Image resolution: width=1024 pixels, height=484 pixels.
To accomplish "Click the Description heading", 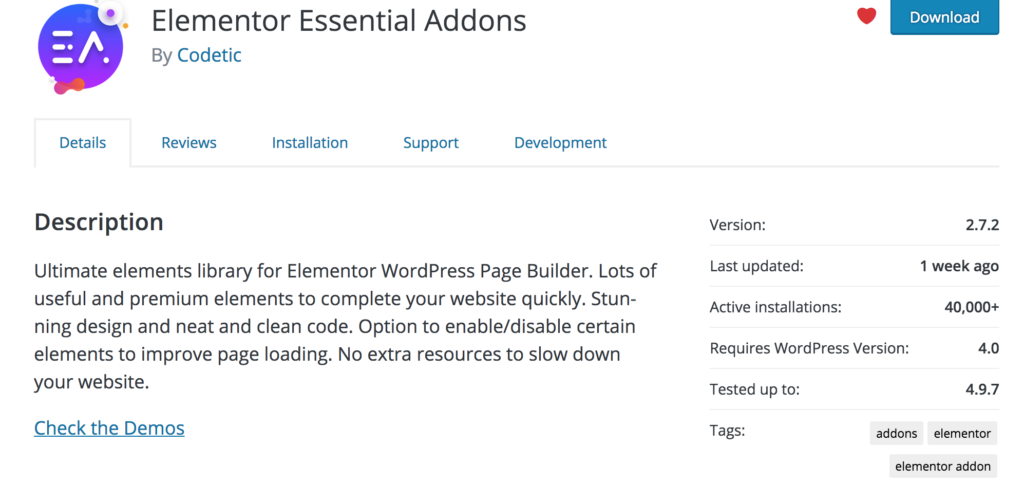I will (99, 222).
